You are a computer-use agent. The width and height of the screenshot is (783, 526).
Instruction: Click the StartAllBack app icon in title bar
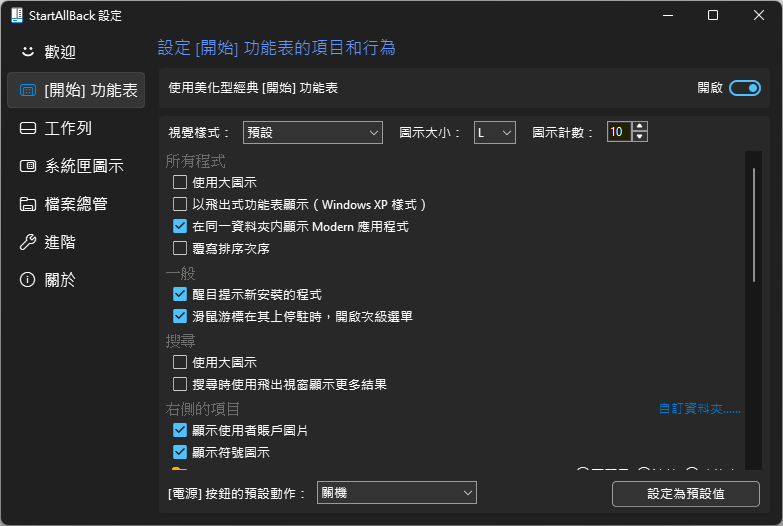tap(17, 15)
